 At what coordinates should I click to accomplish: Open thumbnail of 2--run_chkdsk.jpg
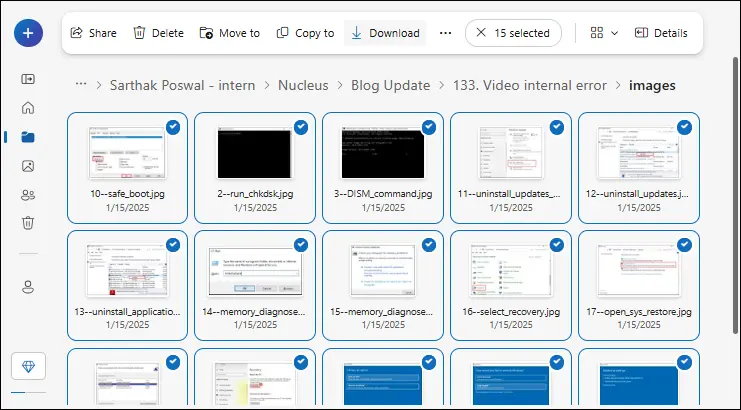coord(255,153)
